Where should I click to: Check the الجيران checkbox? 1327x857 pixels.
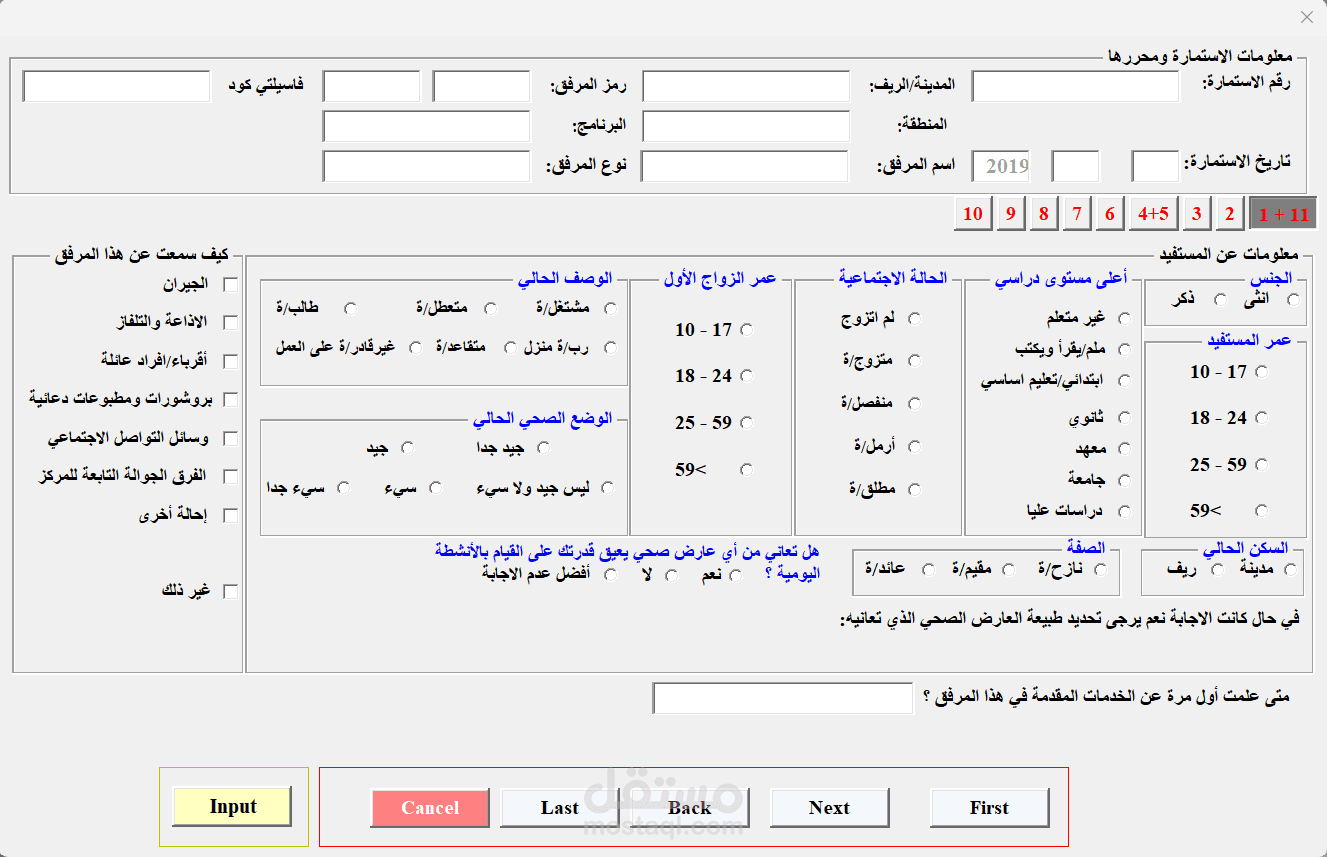pyautogui.click(x=230, y=284)
